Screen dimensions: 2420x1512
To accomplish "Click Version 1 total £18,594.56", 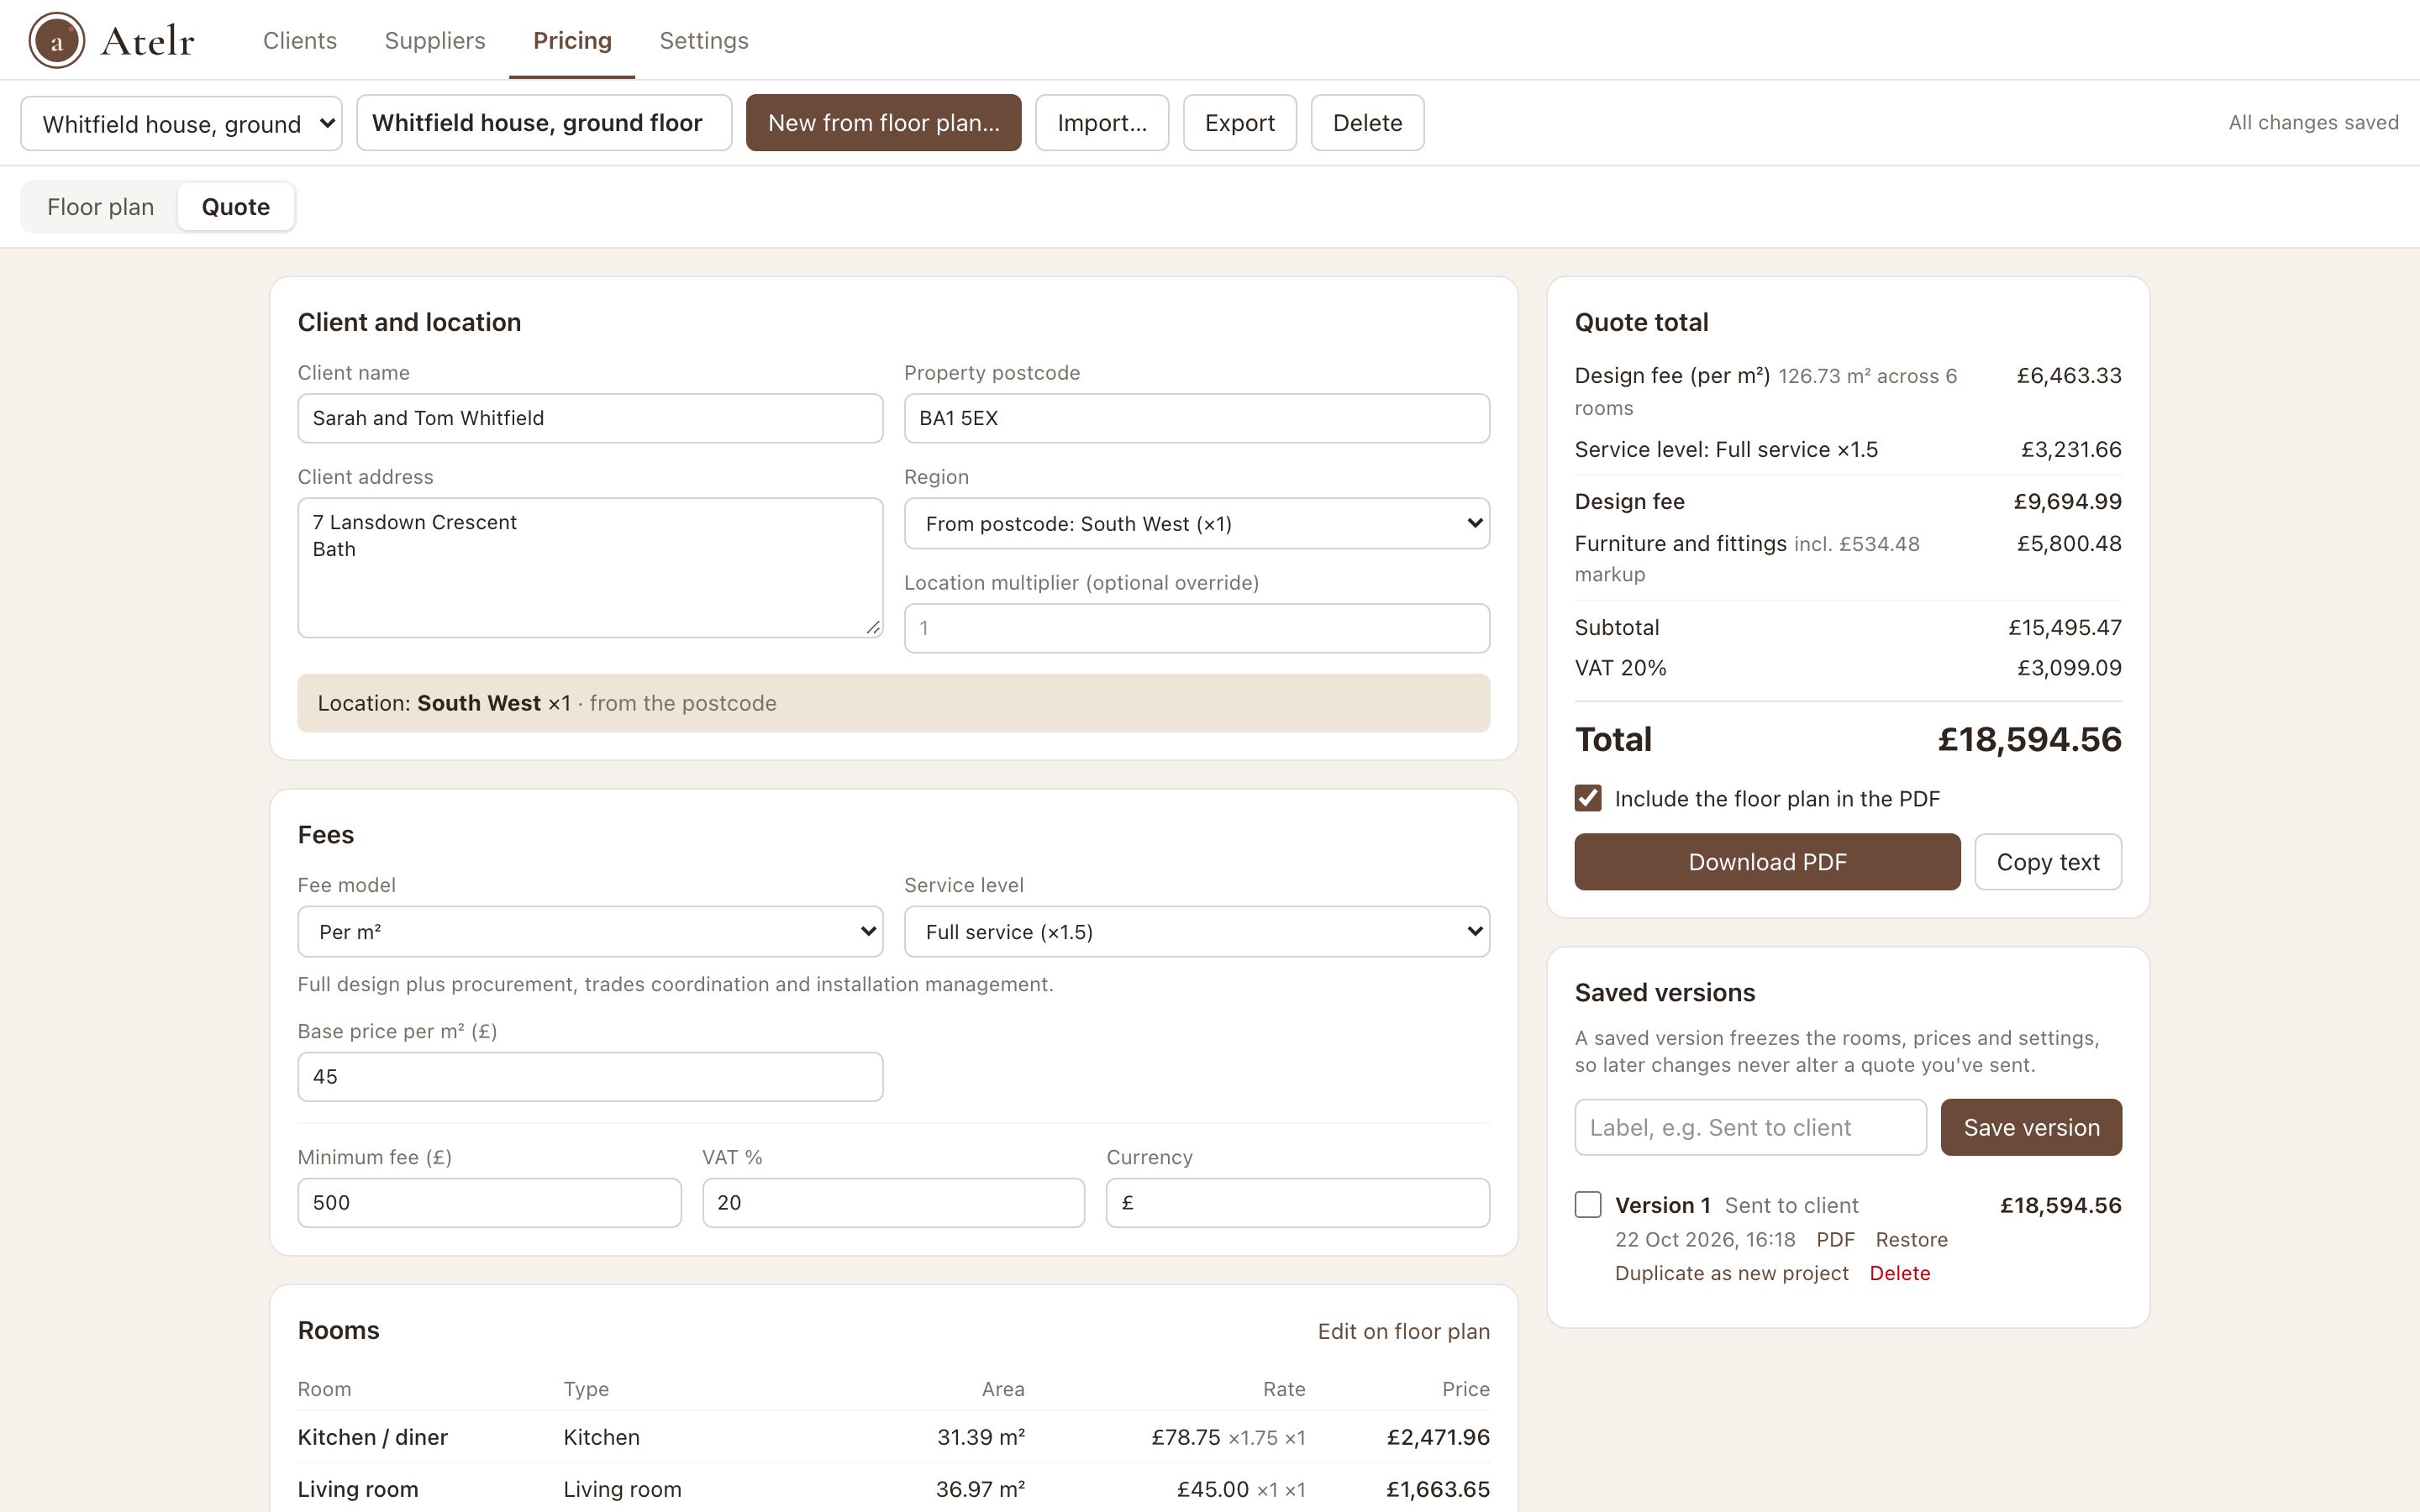I will (2060, 1205).
